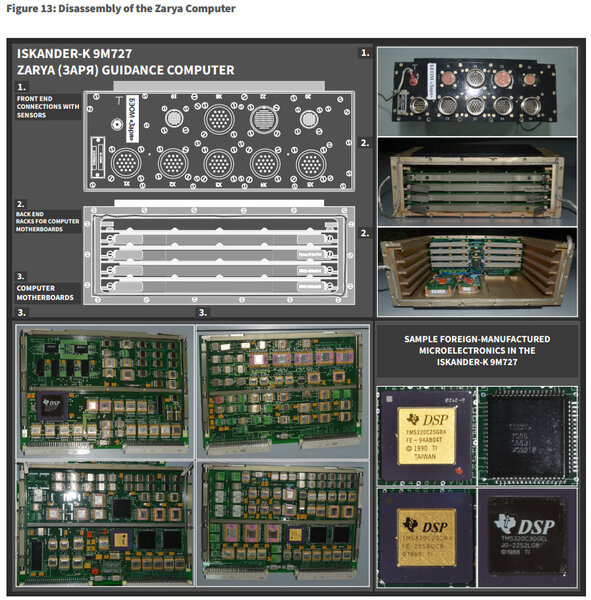Click the back end rack diagram
Image resolution: width=591 pixels, height=600 pixels.
219,255
